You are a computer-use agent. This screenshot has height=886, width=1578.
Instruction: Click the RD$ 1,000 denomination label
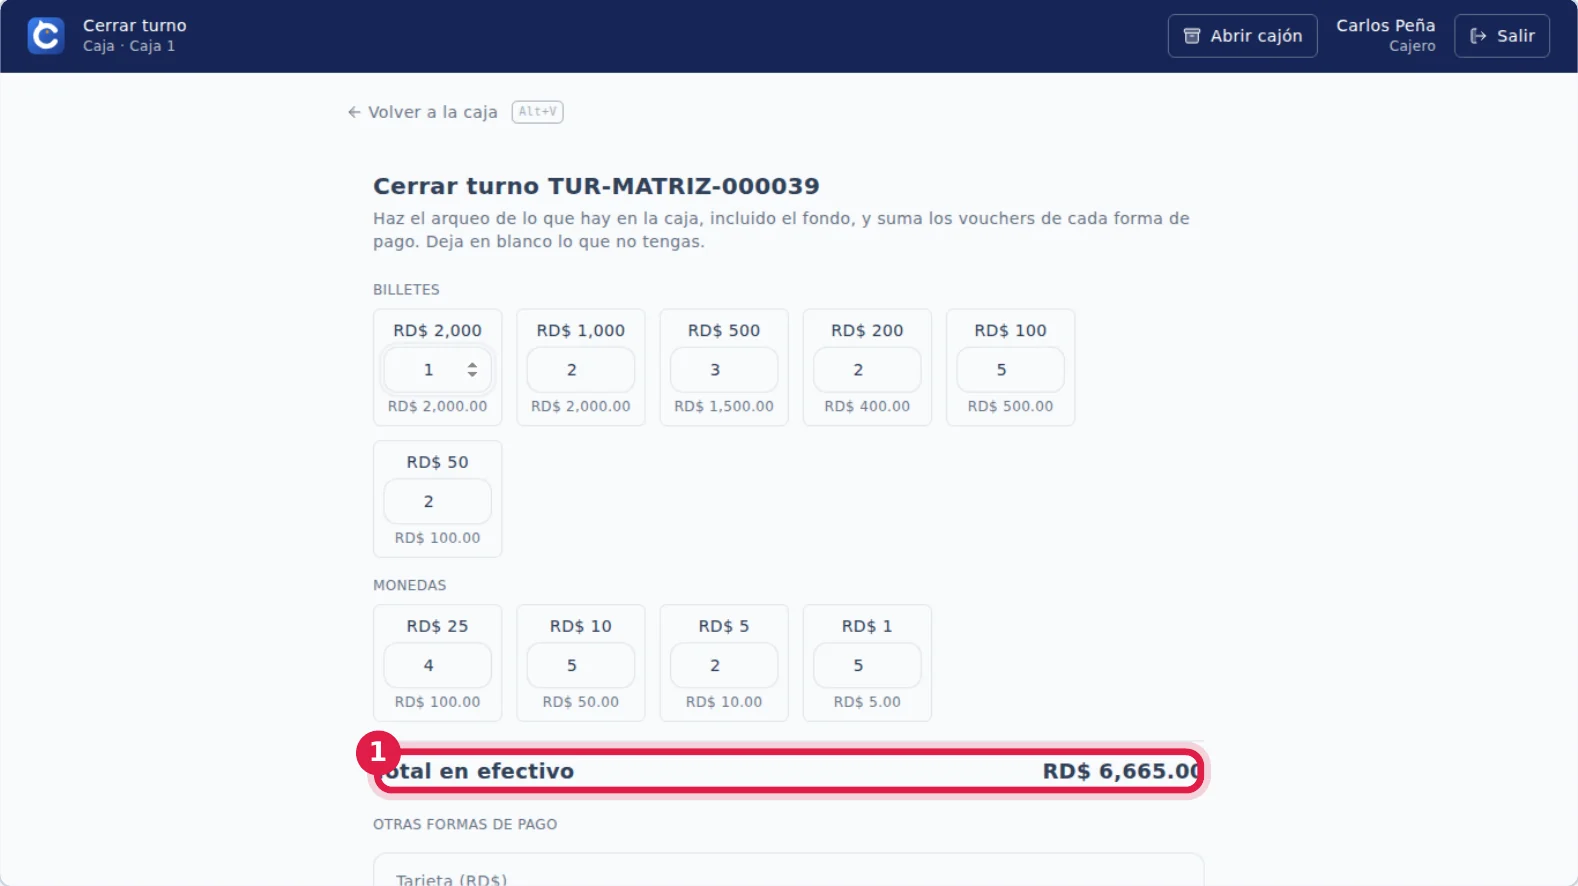pos(580,331)
